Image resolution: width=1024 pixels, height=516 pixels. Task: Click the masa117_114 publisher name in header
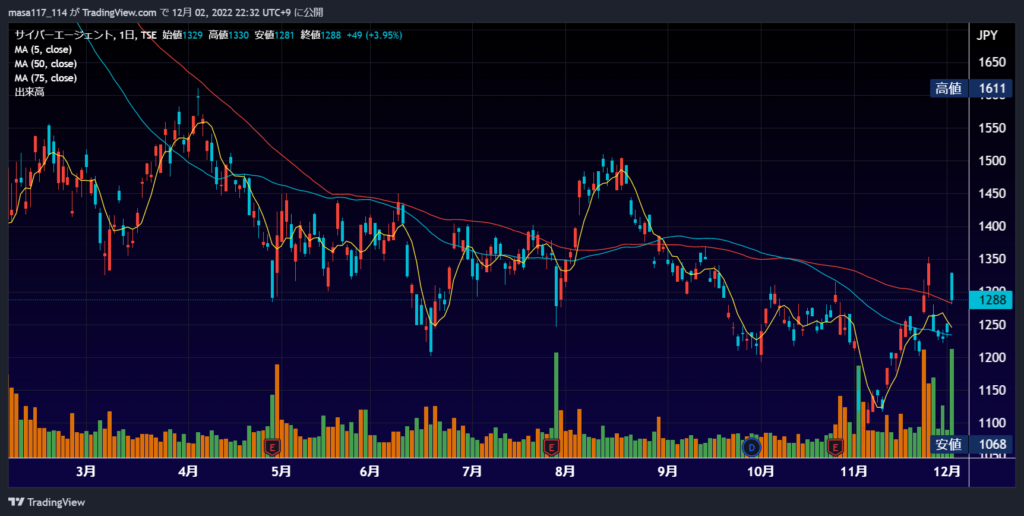tap(37, 12)
